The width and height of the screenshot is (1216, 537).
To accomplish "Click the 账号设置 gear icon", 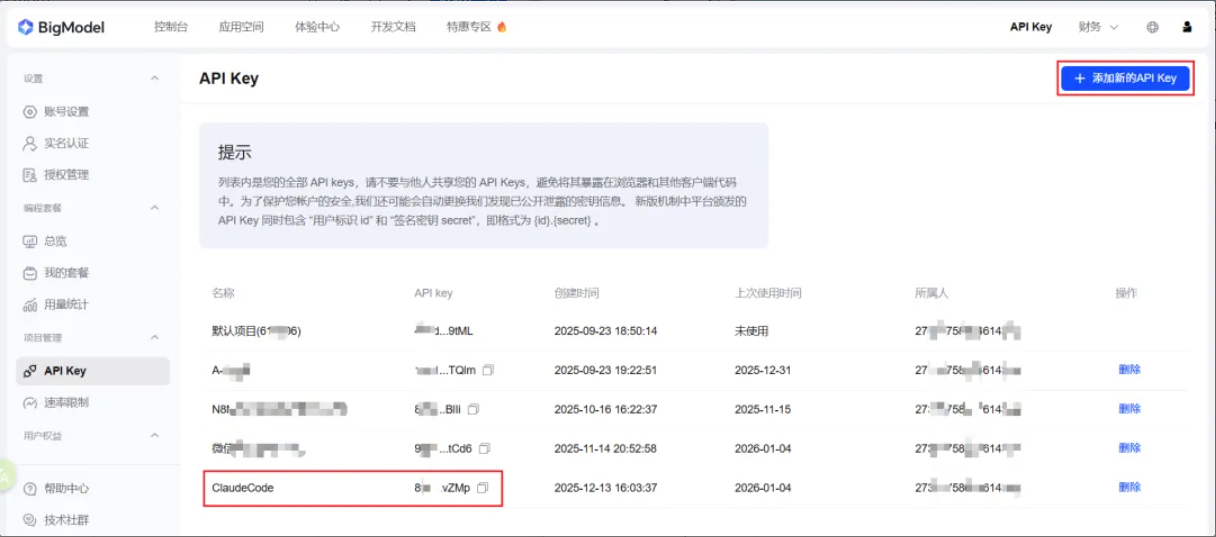I will click(30, 111).
